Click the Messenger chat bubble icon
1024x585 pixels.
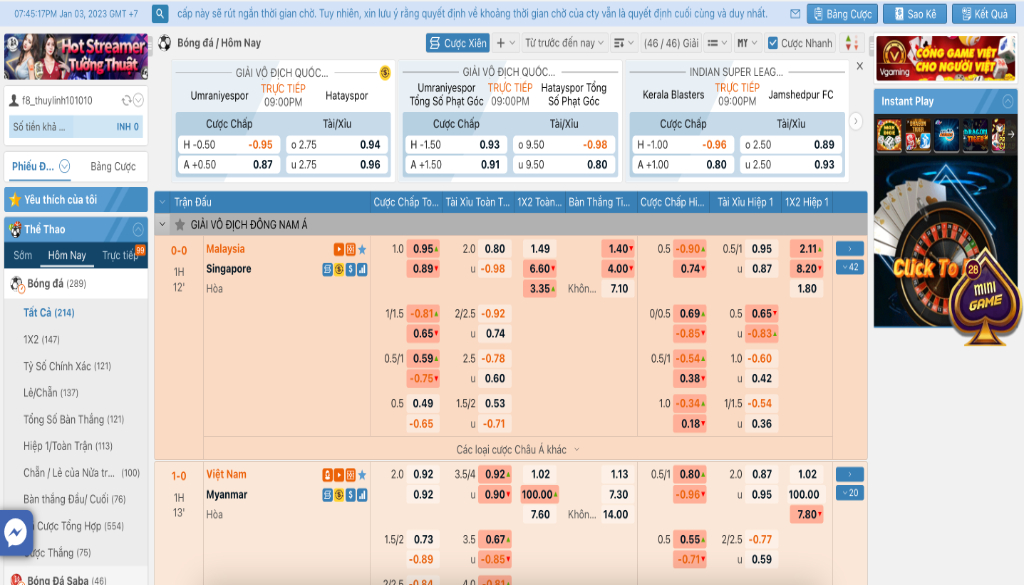click(16, 534)
